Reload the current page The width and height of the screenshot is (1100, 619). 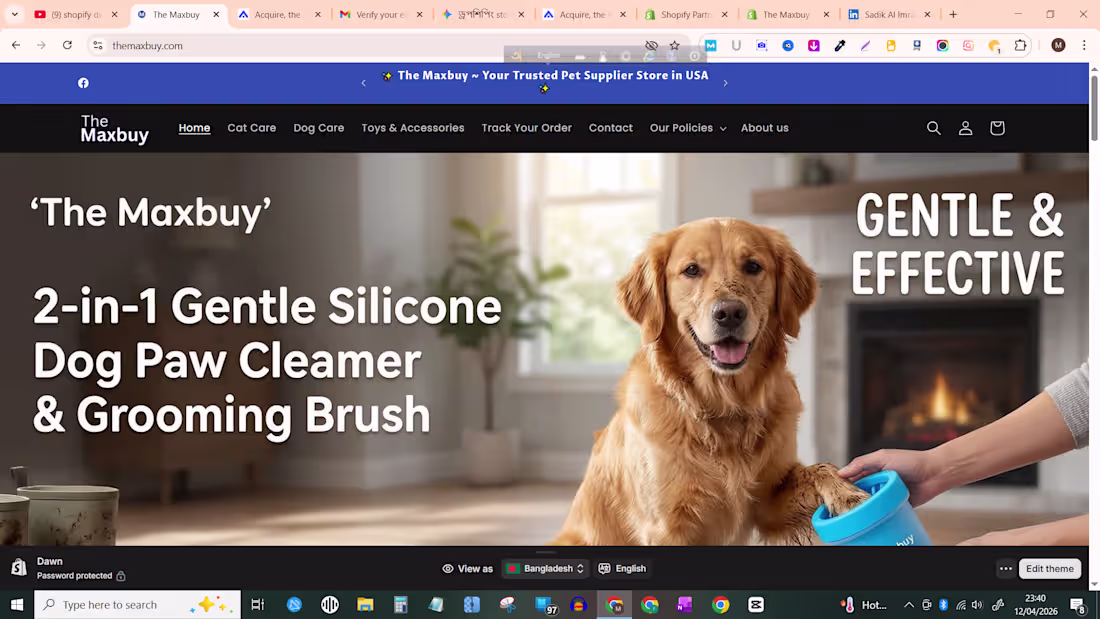point(67,45)
